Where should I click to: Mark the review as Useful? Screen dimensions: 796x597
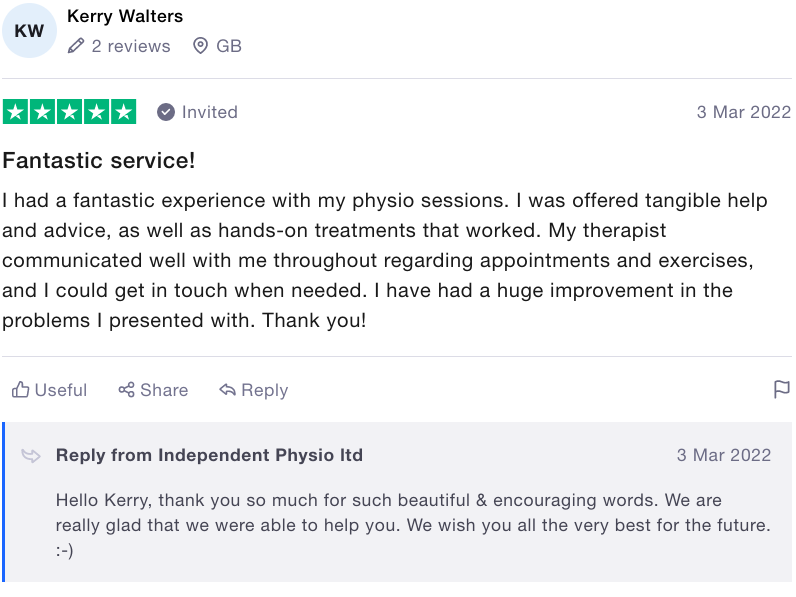tap(49, 390)
